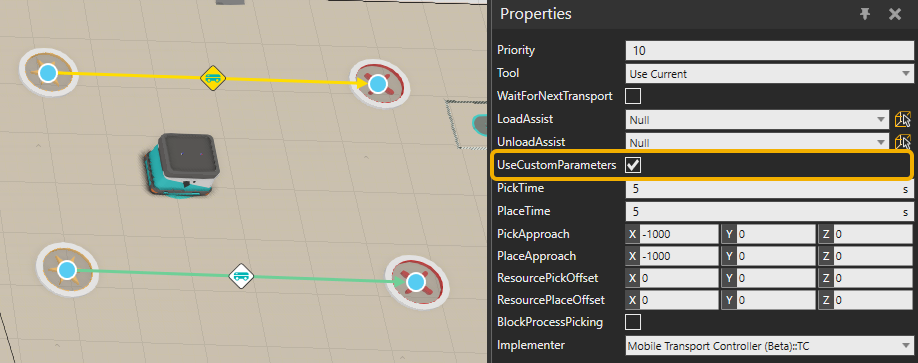Enable the WaitForNextTransport checkbox
The image size is (918, 363).
[x=633, y=95]
